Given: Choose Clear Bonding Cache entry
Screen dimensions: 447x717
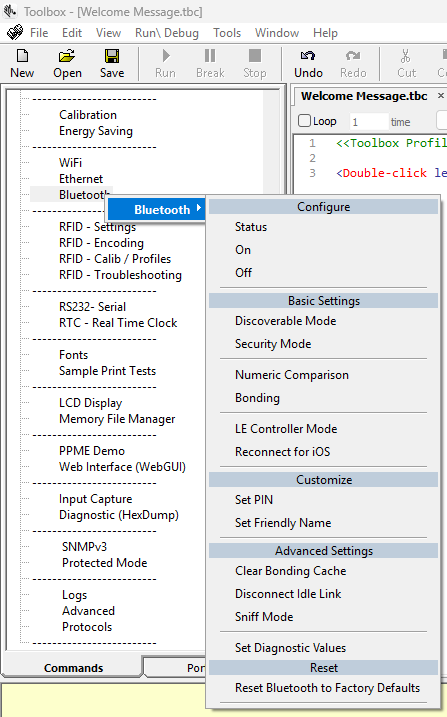Looking at the screenshot, I should point(291,571).
